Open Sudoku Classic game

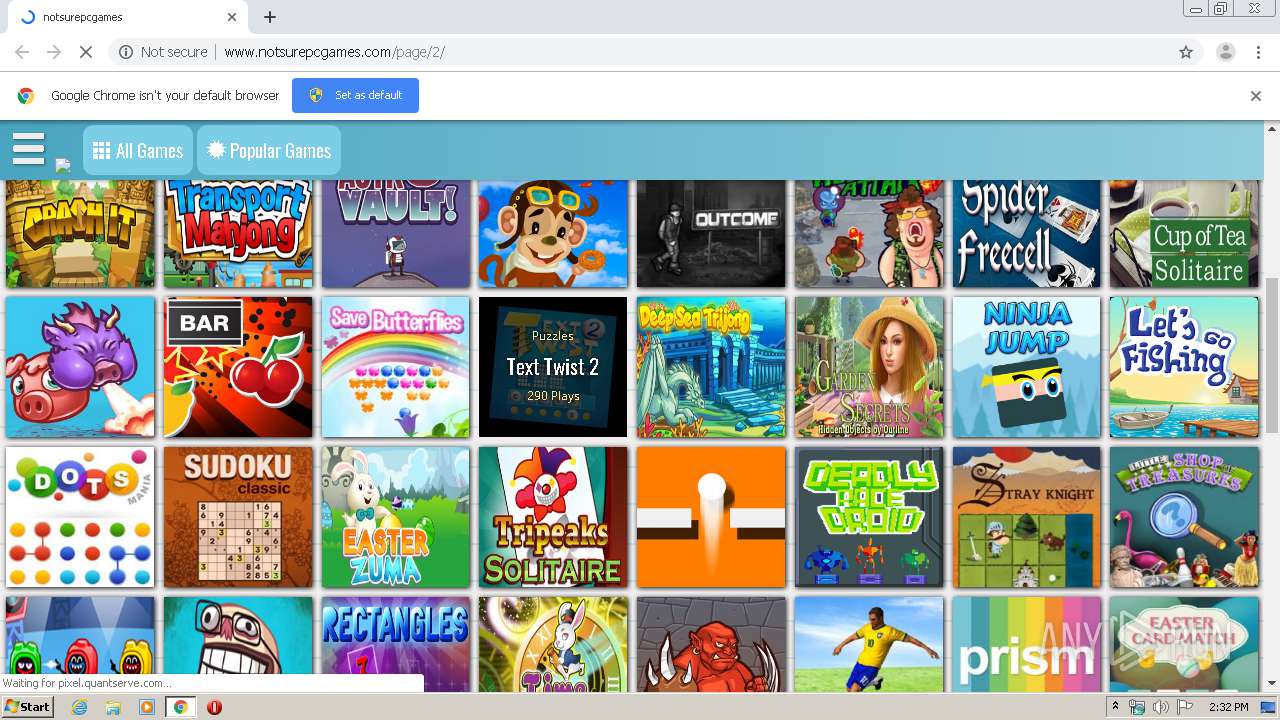coord(238,517)
